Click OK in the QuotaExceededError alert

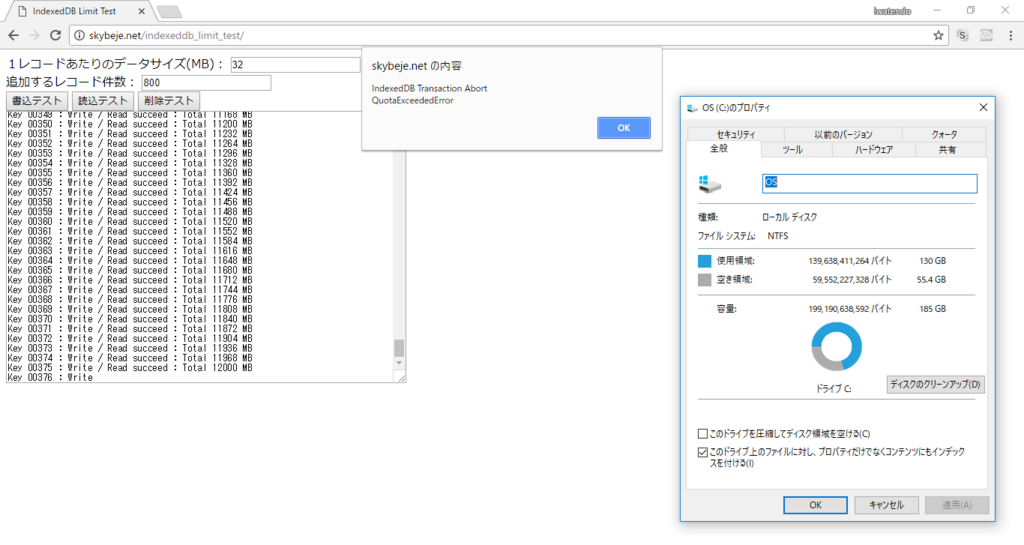(x=624, y=128)
